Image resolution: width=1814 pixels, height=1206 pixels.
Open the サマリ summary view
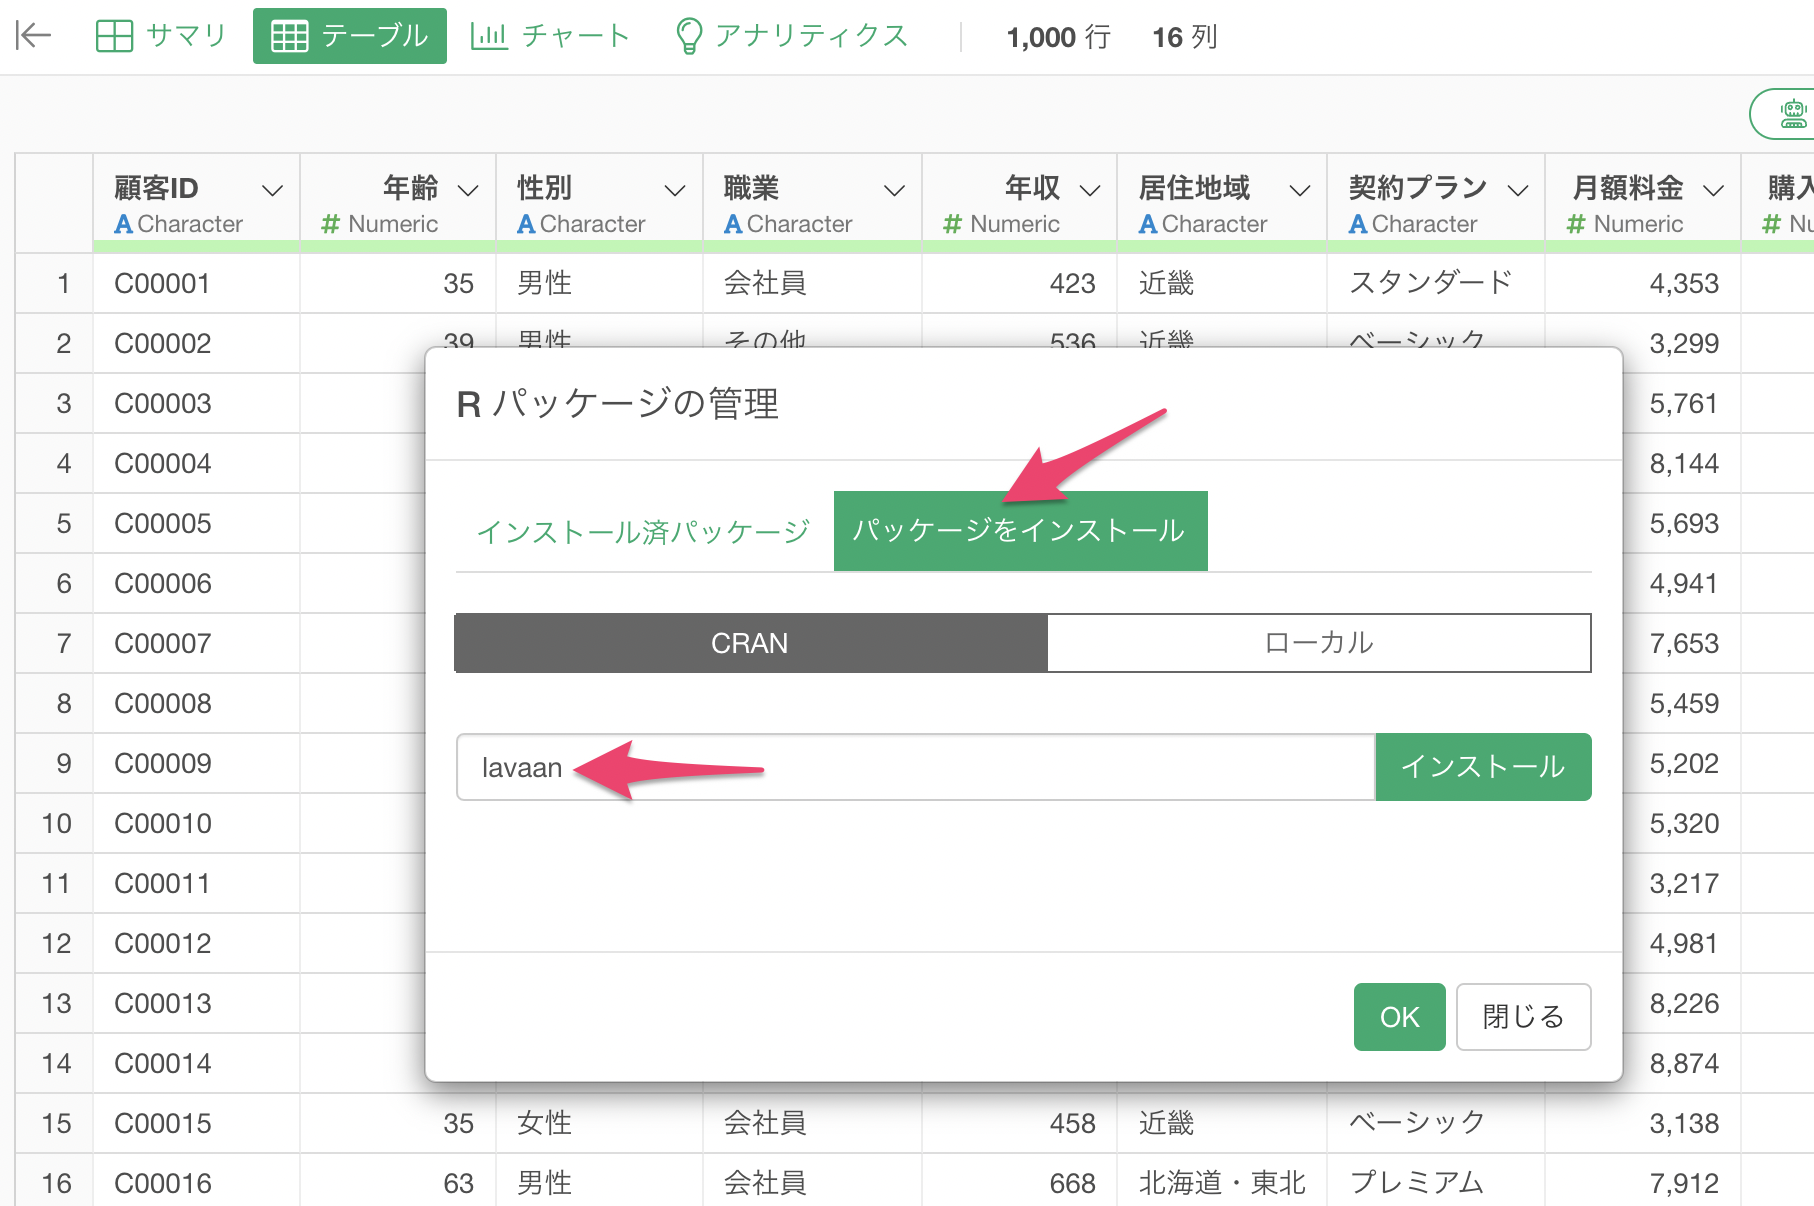(161, 36)
